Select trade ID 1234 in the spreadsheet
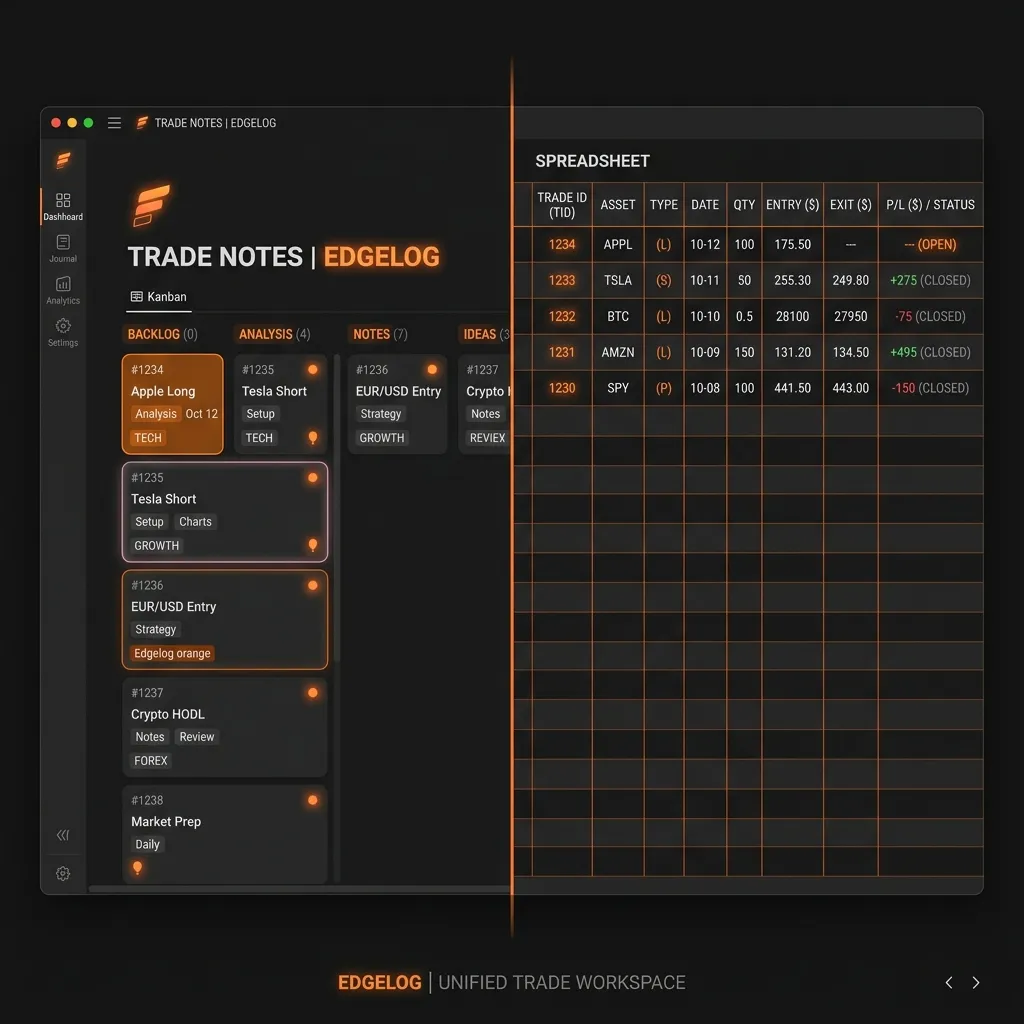This screenshot has width=1024, height=1024. pos(562,244)
